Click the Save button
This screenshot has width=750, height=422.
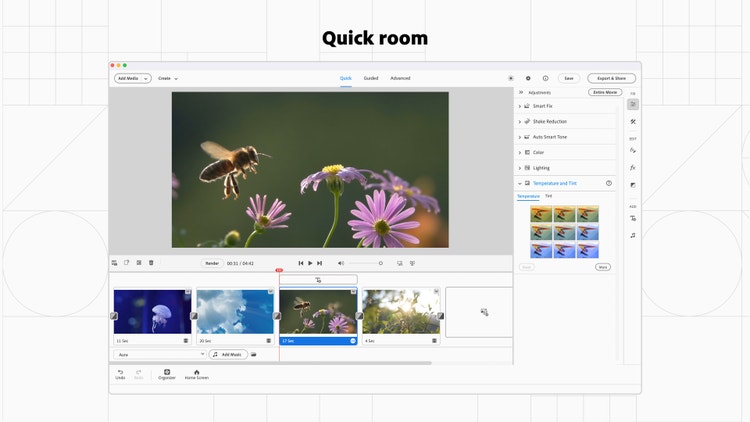[x=569, y=78]
